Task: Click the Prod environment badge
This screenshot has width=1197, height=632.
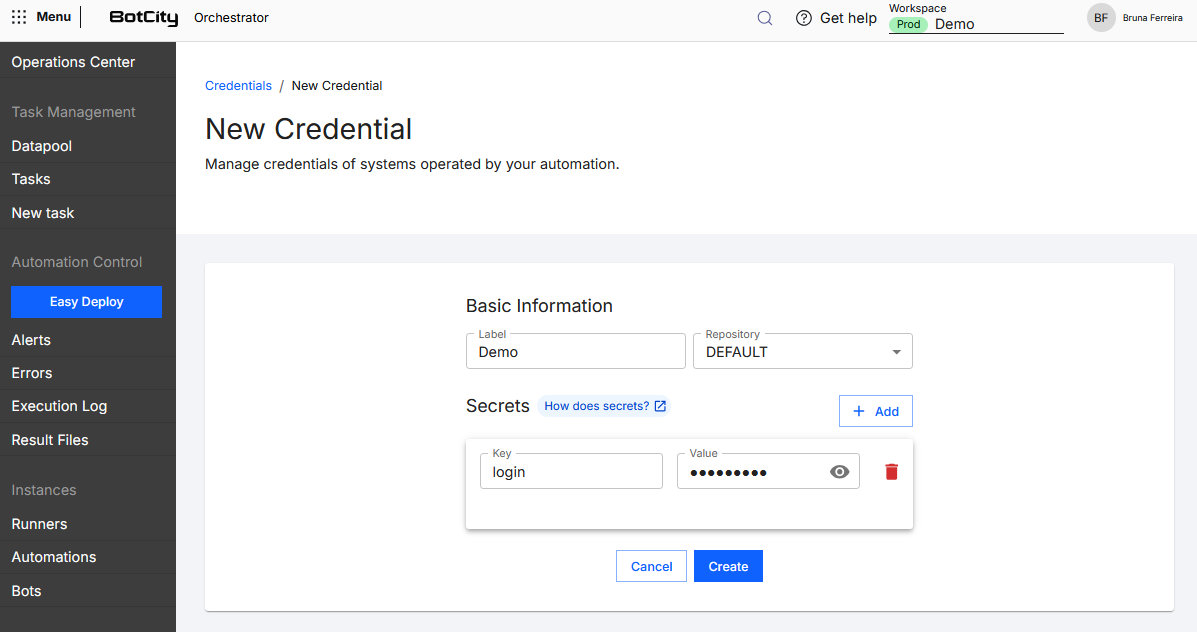Action: pos(908,24)
